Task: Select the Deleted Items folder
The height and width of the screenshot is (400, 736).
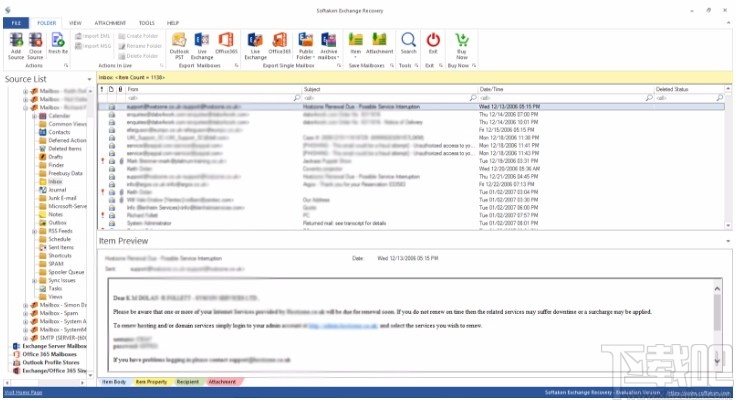Action: click(65, 148)
